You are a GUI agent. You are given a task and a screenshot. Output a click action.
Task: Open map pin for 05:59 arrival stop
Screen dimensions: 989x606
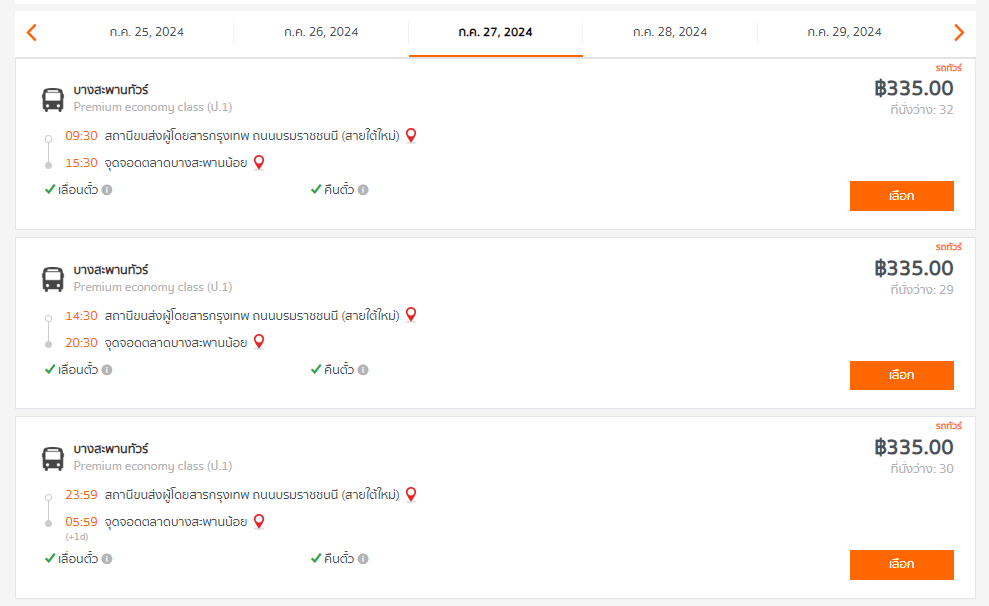[259, 522]
